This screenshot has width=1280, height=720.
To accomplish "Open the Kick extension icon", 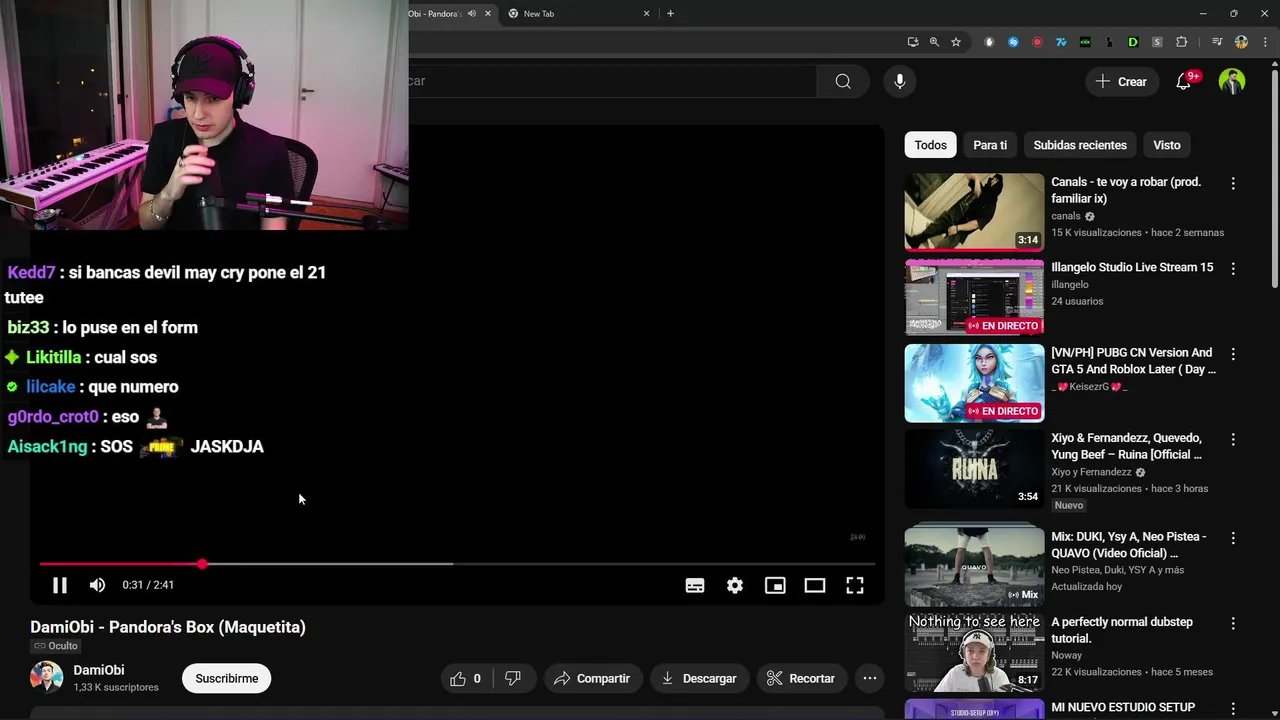I will [x=1085, y=42].
